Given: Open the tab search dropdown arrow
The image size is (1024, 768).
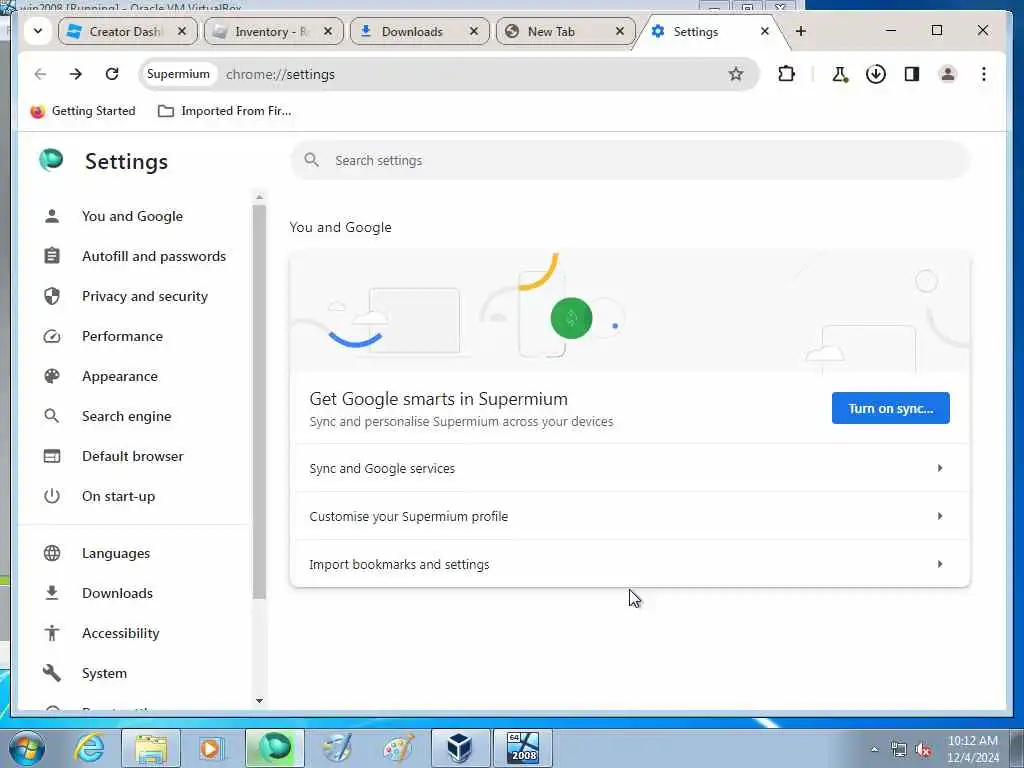Looking at the screenshot, I should coord(38,31).
